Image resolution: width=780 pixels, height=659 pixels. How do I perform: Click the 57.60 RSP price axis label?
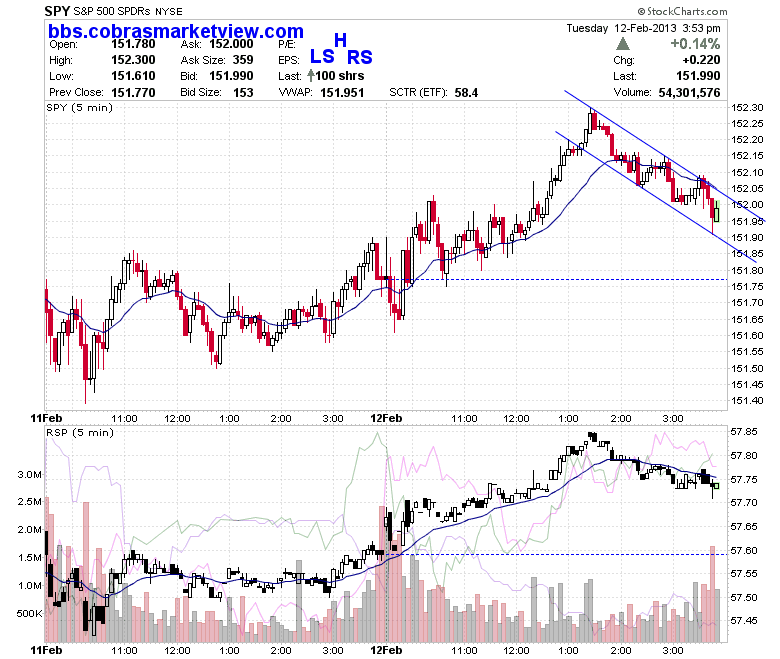coord(745,551)
